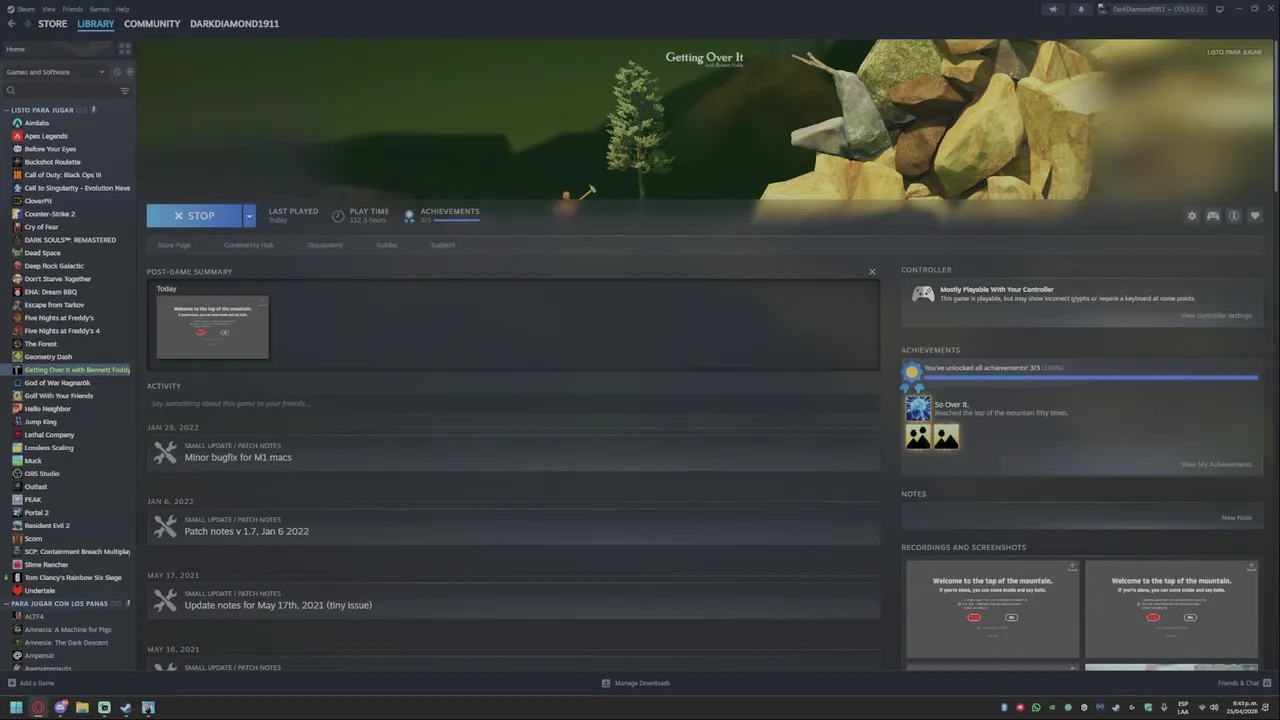Open today's post-game screenshot thumbnail
Viewport: 1280px width, 720px height.
point(212,327)
